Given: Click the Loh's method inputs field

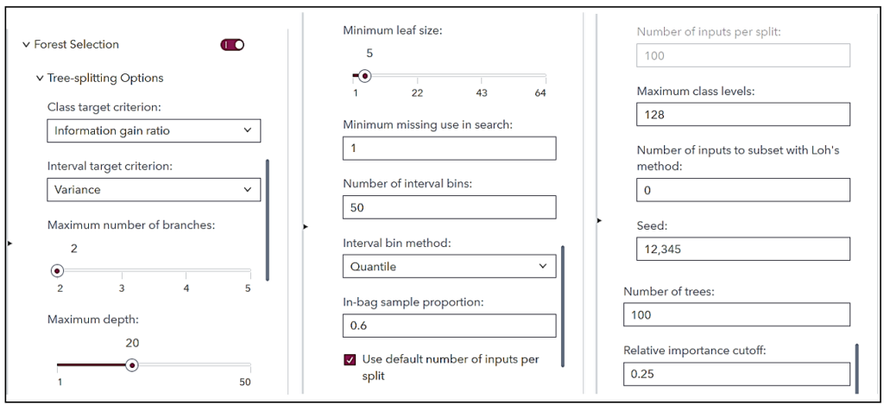Looking at the screenshot, I should coord(743,190).
